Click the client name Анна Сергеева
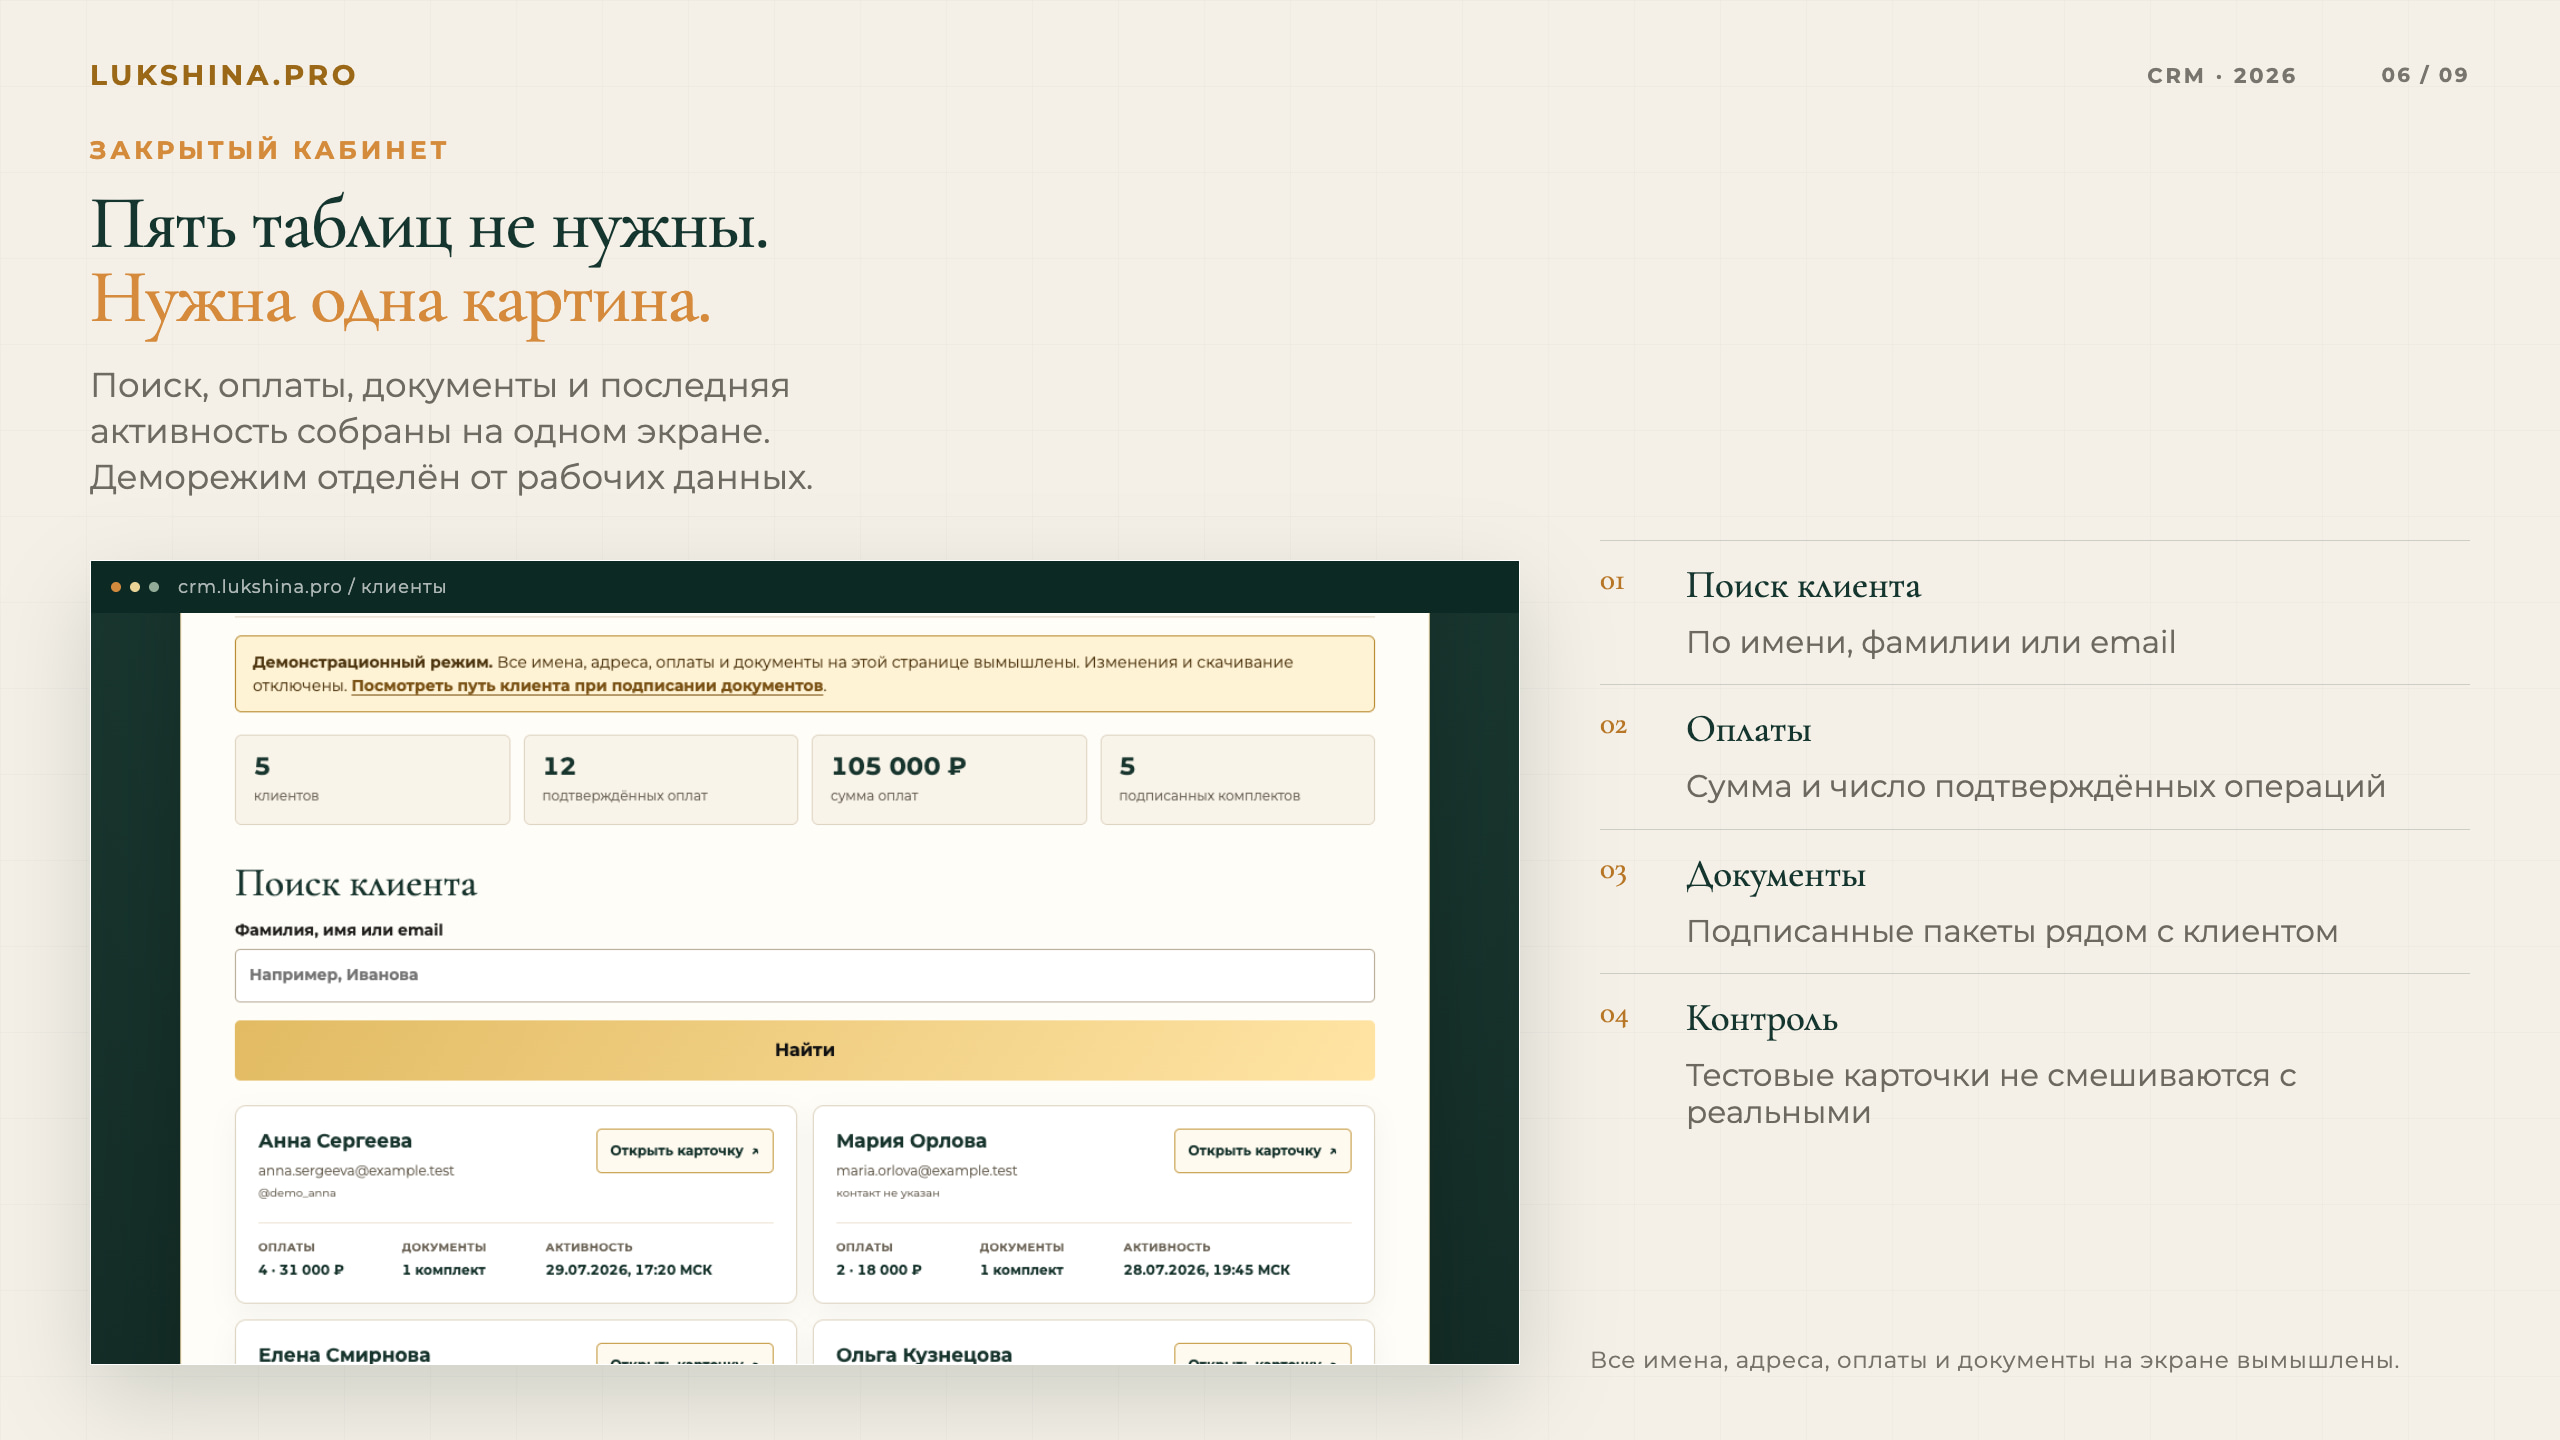 335,1141
